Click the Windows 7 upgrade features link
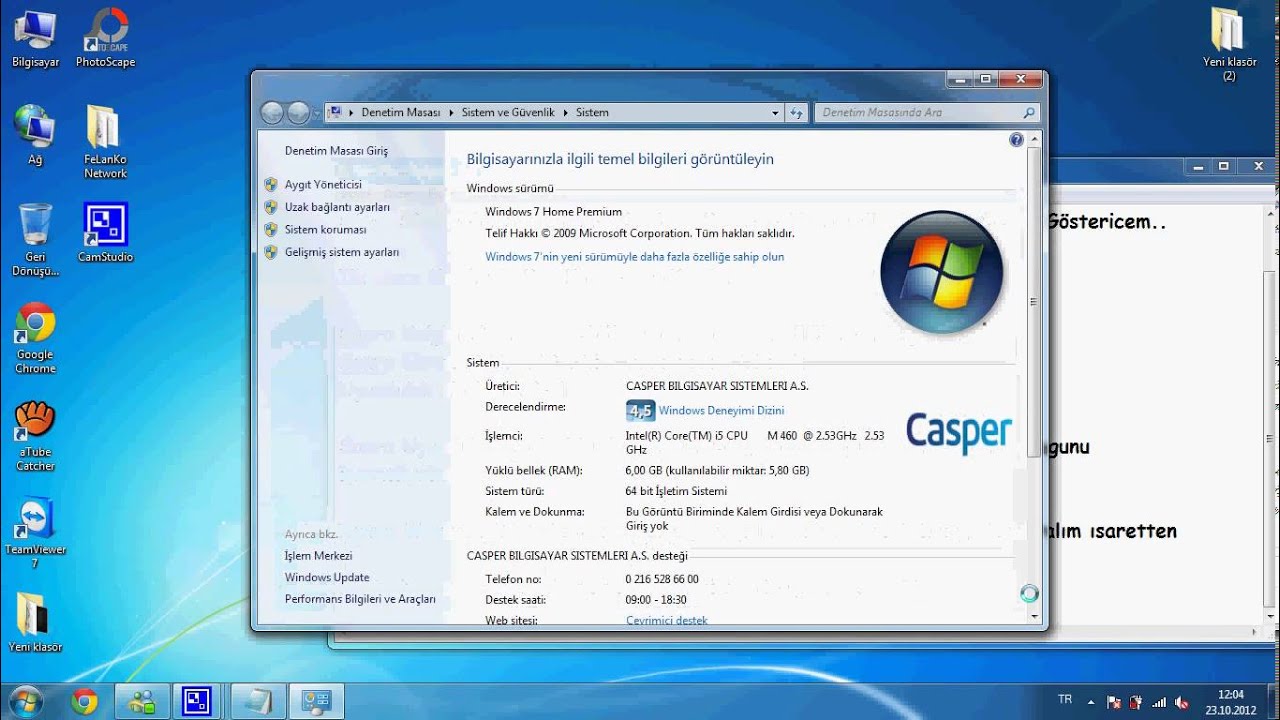The height and width of the screenshot is (720, 1280). [x=635, y=257]
